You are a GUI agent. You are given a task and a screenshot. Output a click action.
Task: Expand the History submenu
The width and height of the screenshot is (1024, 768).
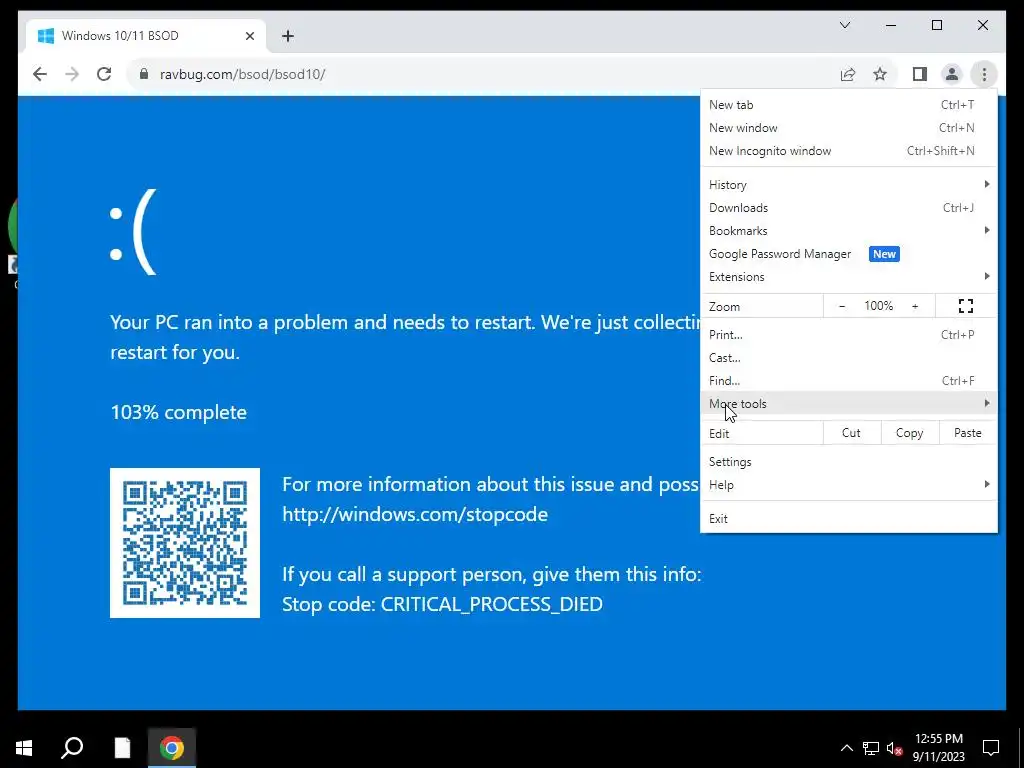pyautogui.click(x=848, y=185)
